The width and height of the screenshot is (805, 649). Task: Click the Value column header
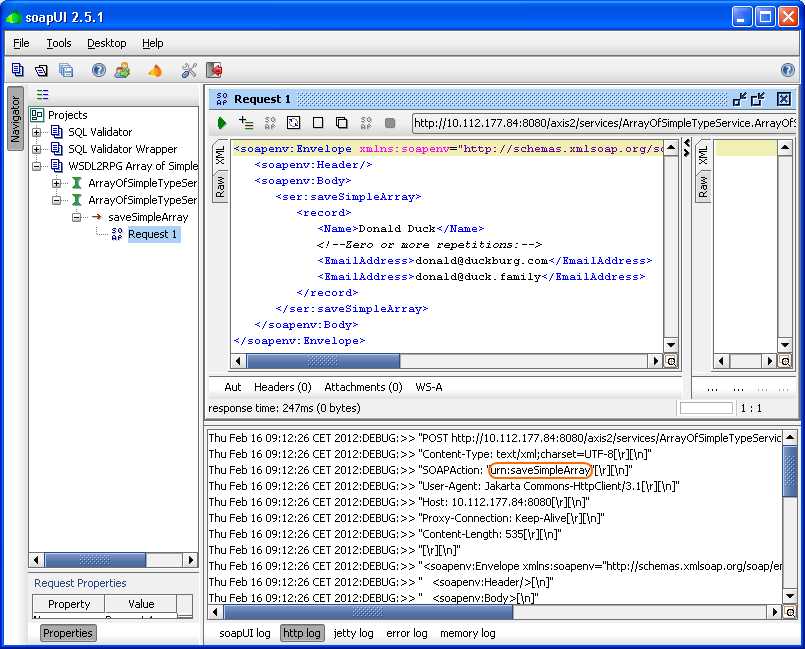(x=141, y=604)
